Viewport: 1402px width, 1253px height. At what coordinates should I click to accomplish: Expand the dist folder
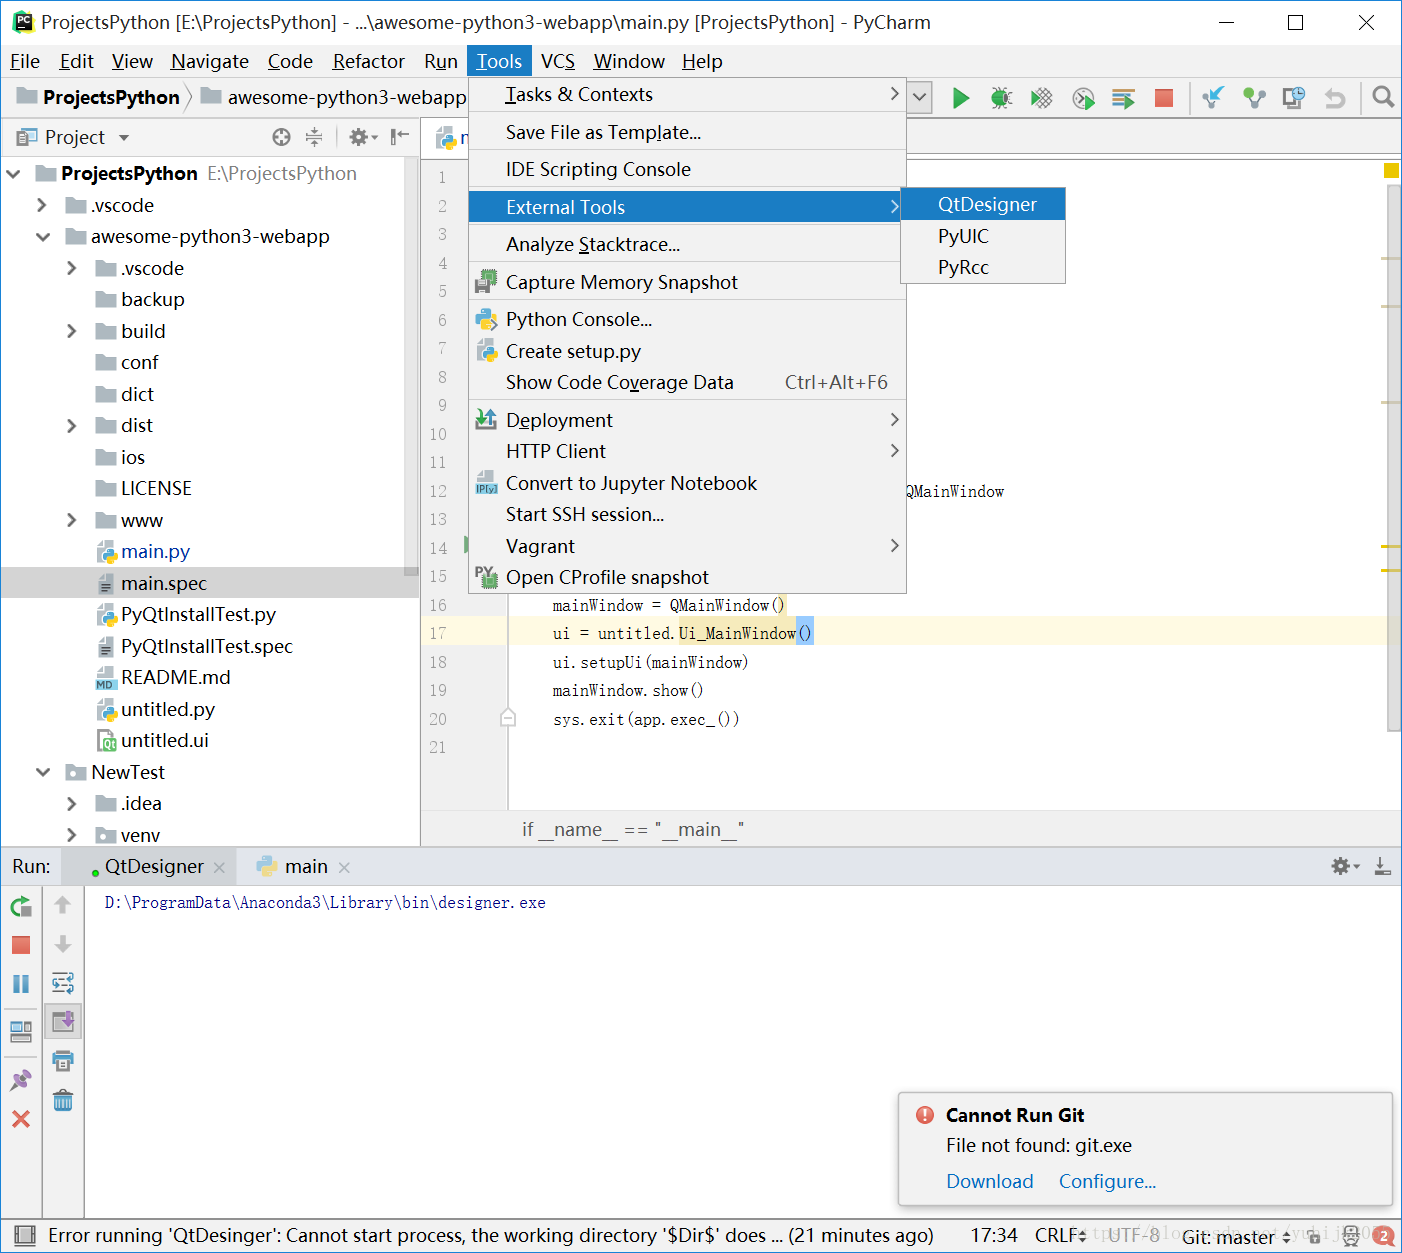[x=72, y=426]
